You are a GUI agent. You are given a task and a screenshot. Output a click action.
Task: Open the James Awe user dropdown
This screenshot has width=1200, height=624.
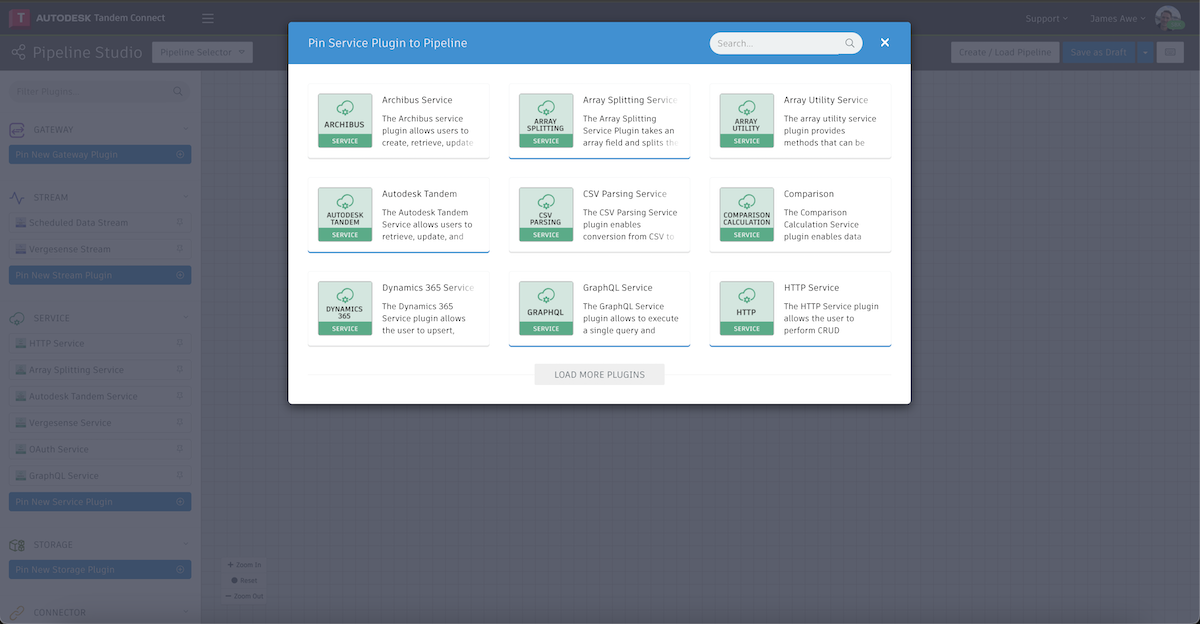pos(1118,18)
